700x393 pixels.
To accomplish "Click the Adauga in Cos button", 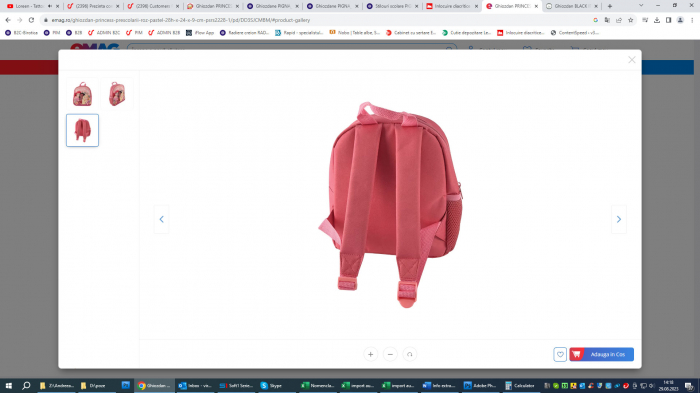I will pyautogui.click(x=601, y=354).
